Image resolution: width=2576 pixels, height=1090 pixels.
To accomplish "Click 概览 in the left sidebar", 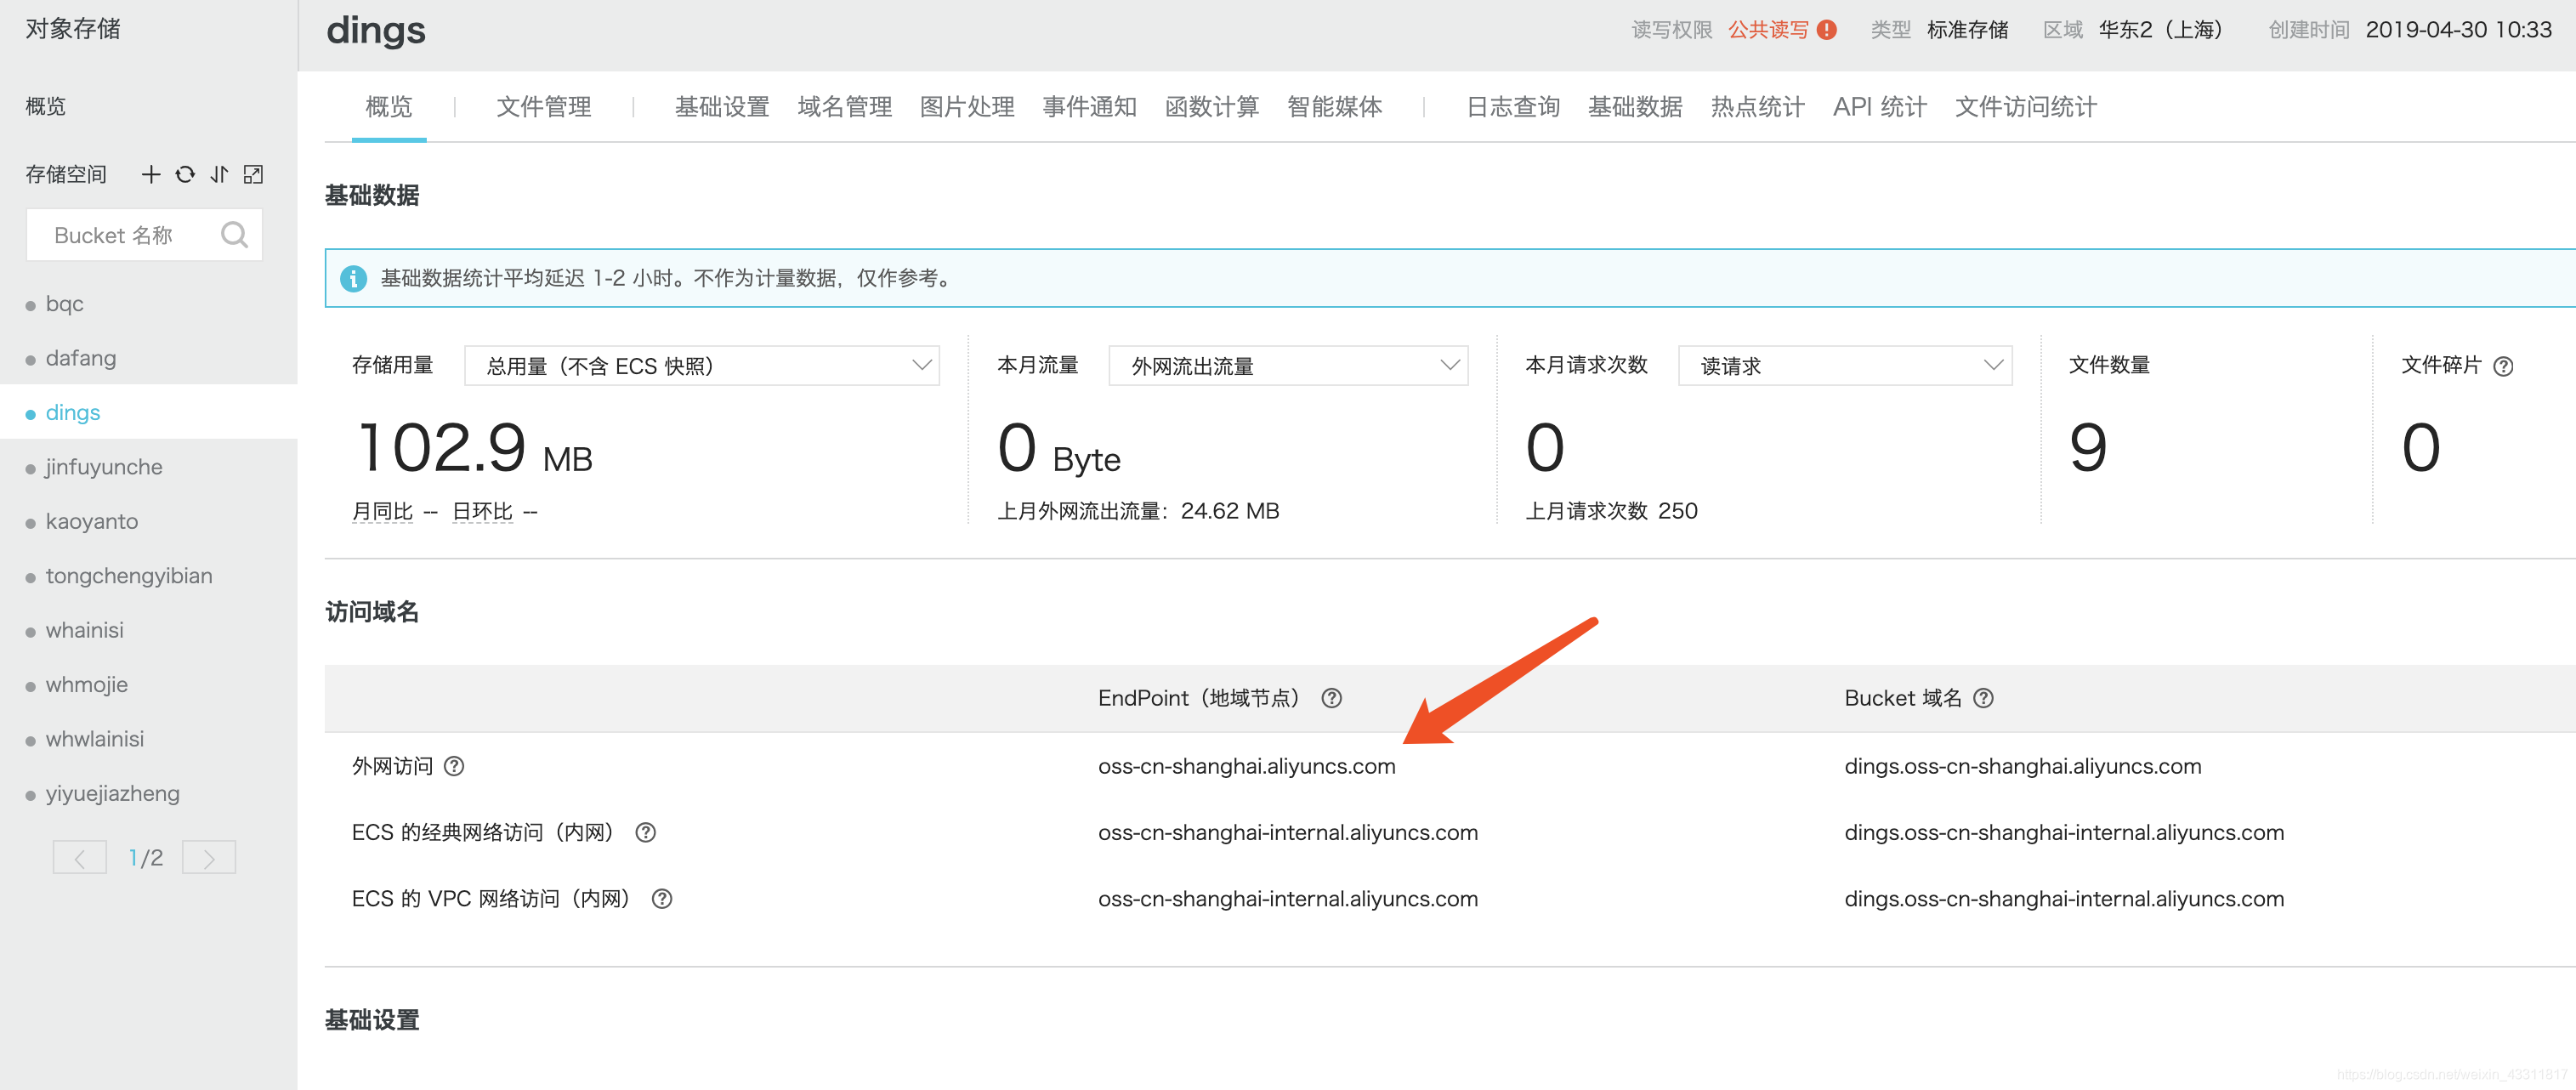I will pyautogui.click(x=46, y=106).
